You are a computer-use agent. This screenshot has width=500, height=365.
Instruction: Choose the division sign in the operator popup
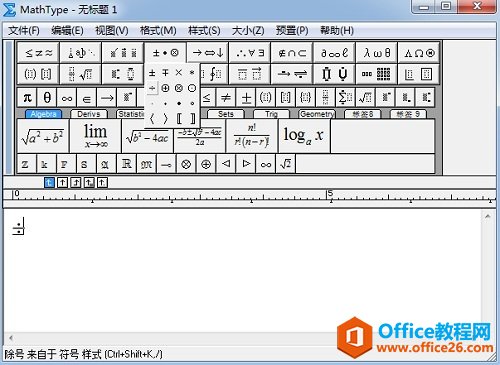point(152,88)
